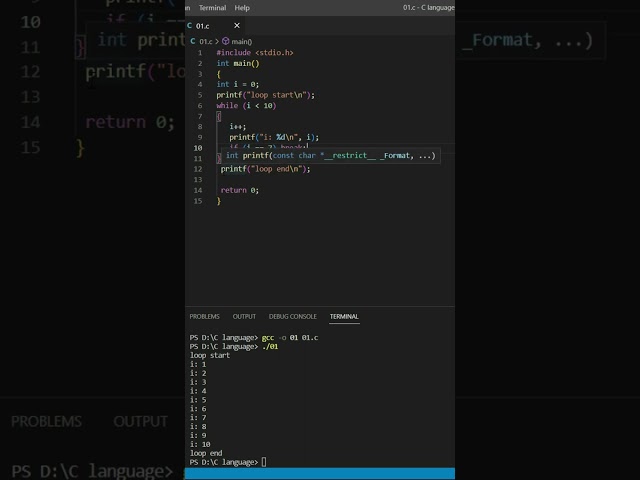Image resolution: width=640 pixels, height=480 pixels.
Task: Select the 01.c editor tab
Action: pos(214,26)
